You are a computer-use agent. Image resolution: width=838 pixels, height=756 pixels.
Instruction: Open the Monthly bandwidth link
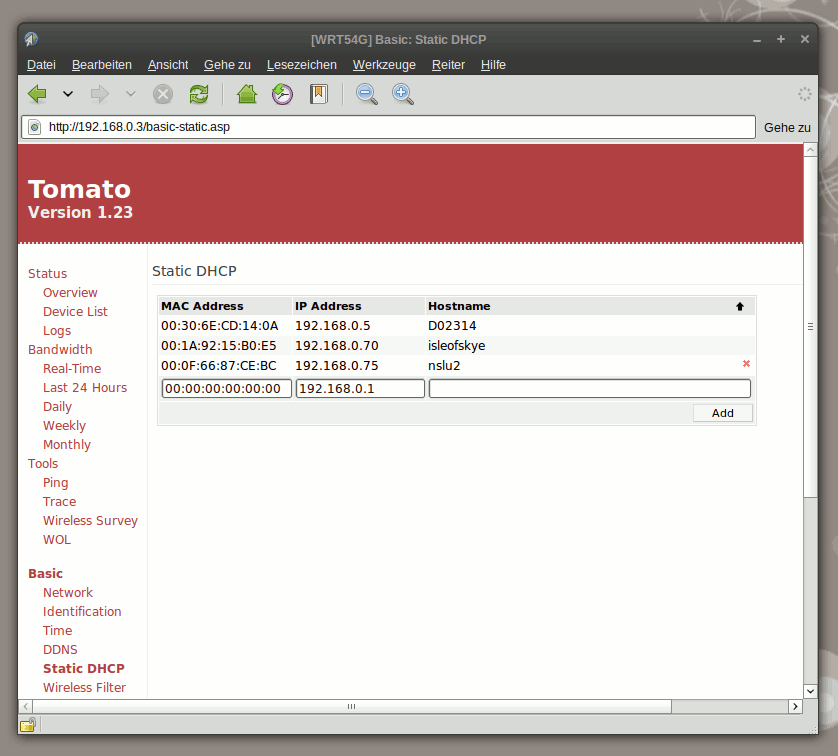point(67,445)
